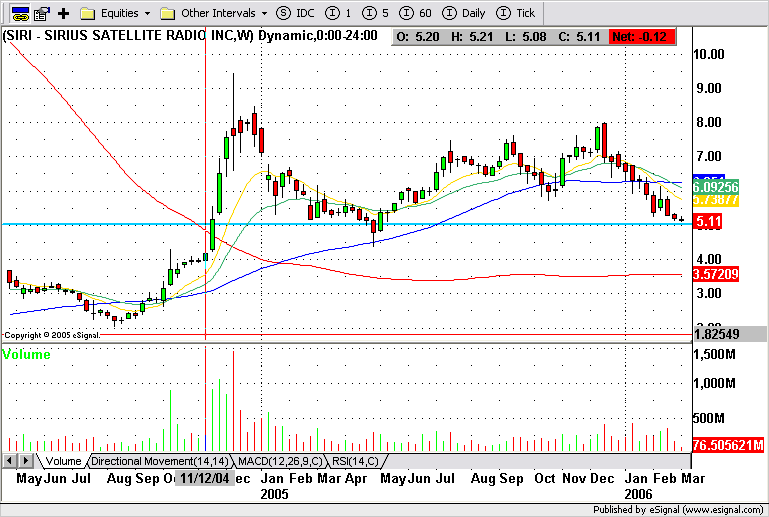Screen dimensions: 769x517
Task: Click the chart link icon in toolbar
Action: pyautogui.click(x=20, y=13)
